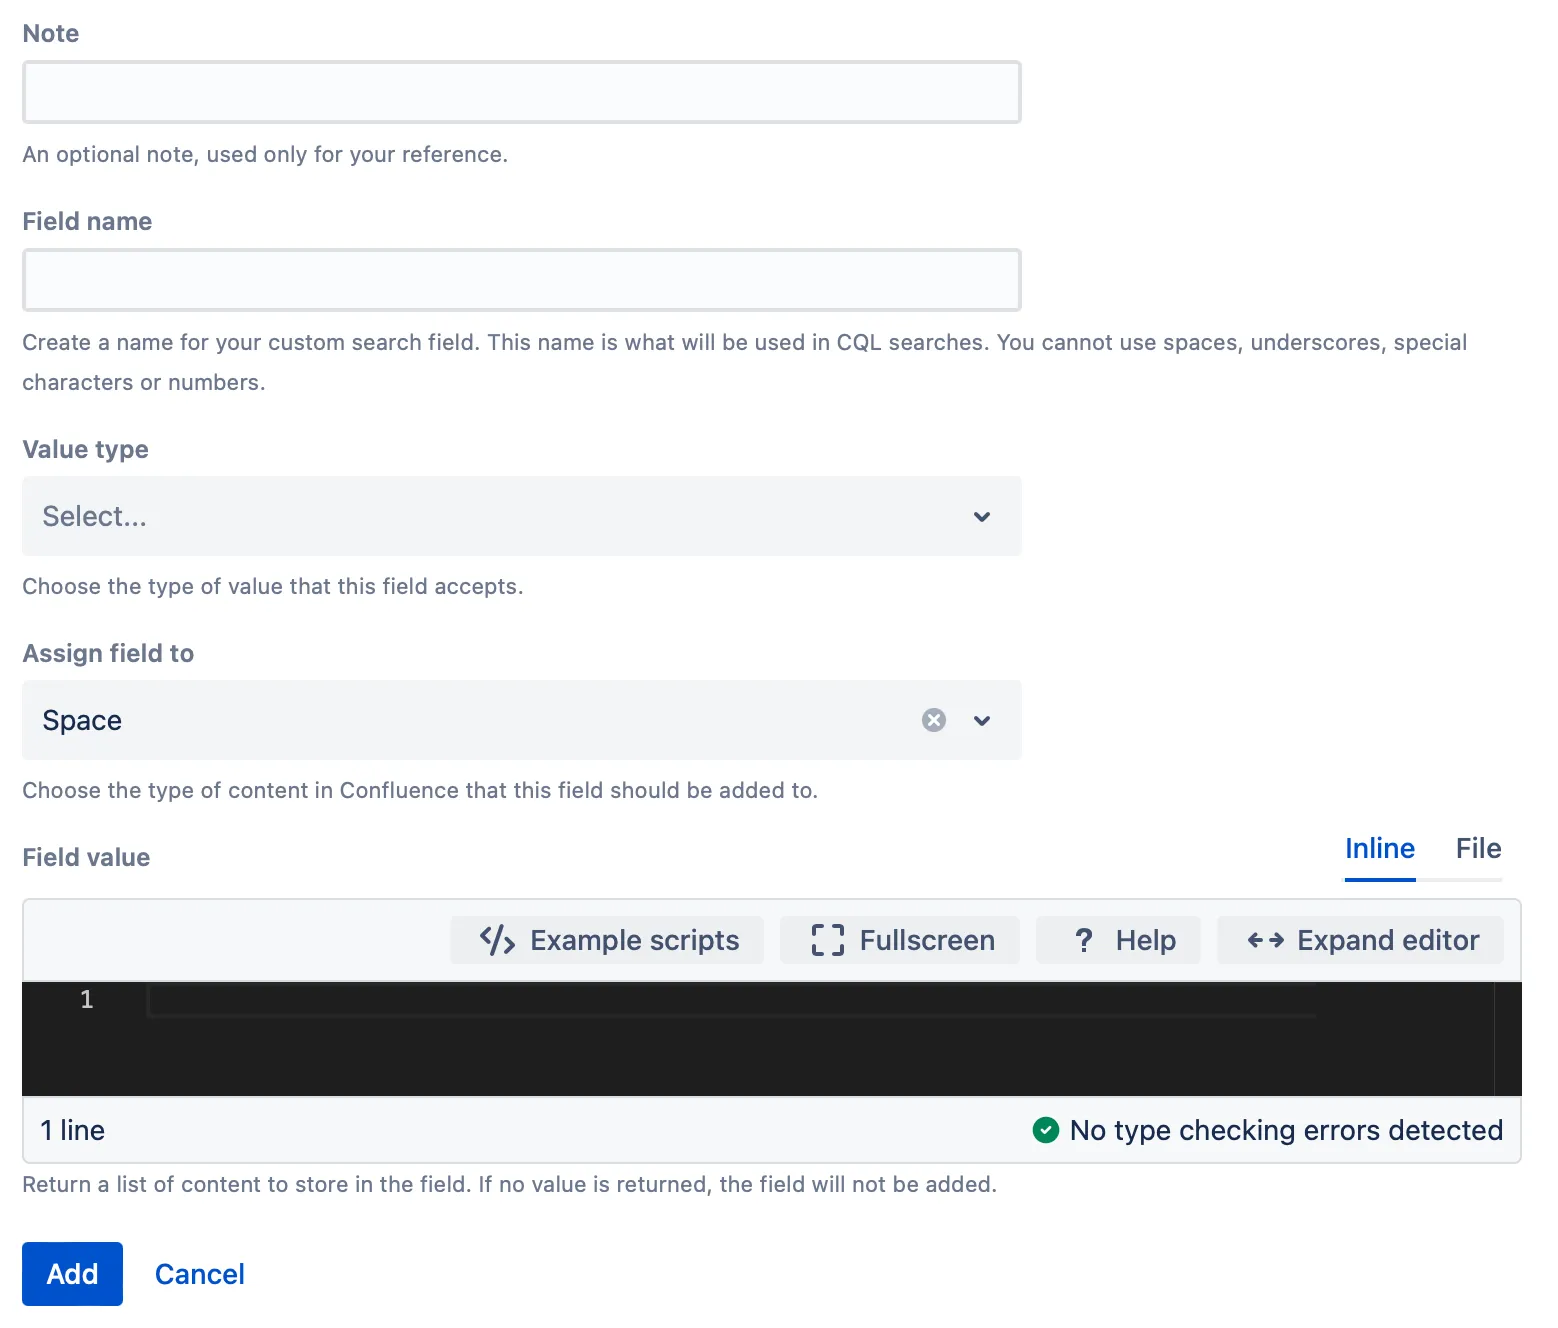Click the Field name input field
Screen dimensions: 1558x1328
click(521, 280)
